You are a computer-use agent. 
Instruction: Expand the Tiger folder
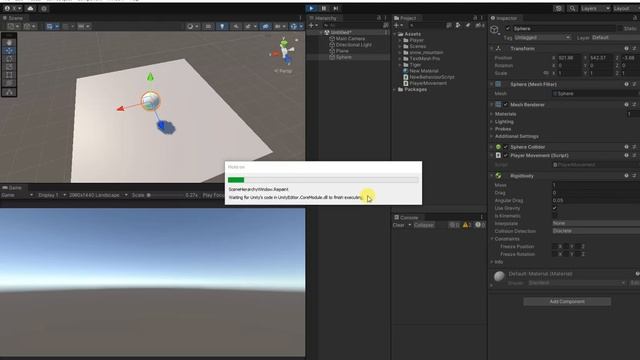pyautogui.click(x=400, y=65)
